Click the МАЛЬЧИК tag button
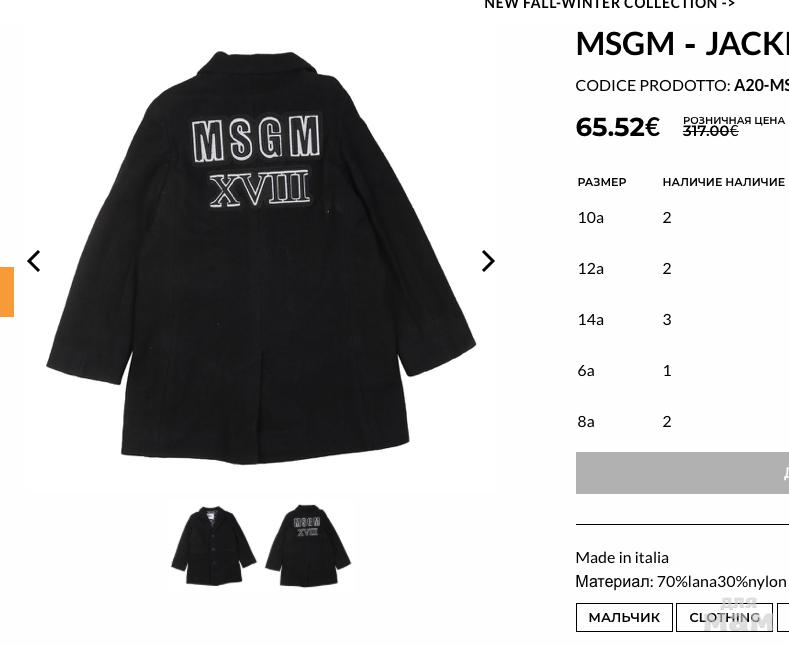 tap(624, 617)
